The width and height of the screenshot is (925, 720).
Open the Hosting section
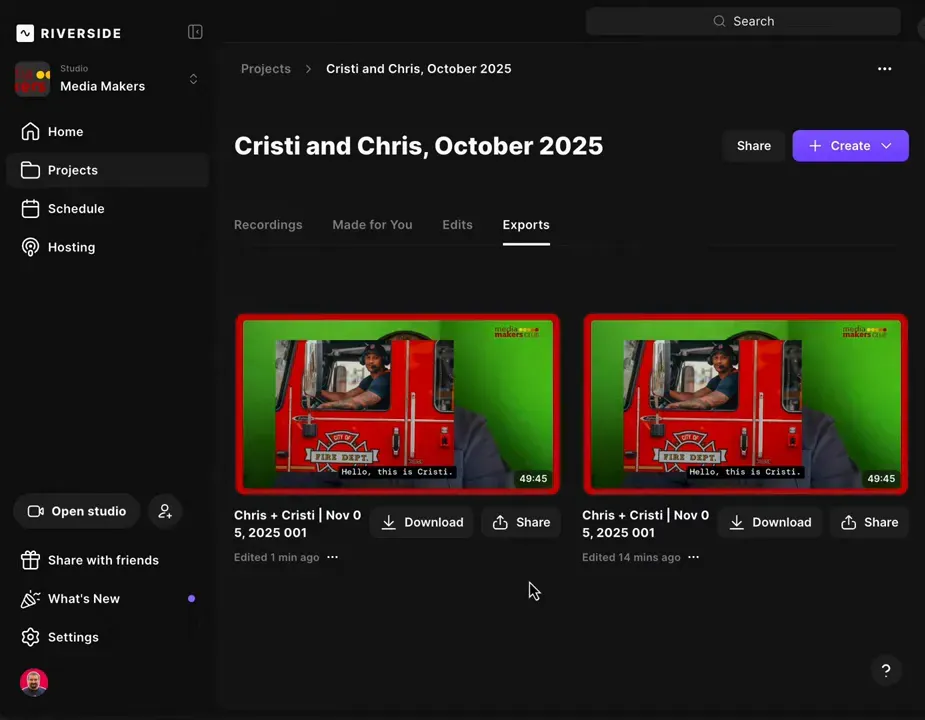pyautogui.click(x=71, y=247)
